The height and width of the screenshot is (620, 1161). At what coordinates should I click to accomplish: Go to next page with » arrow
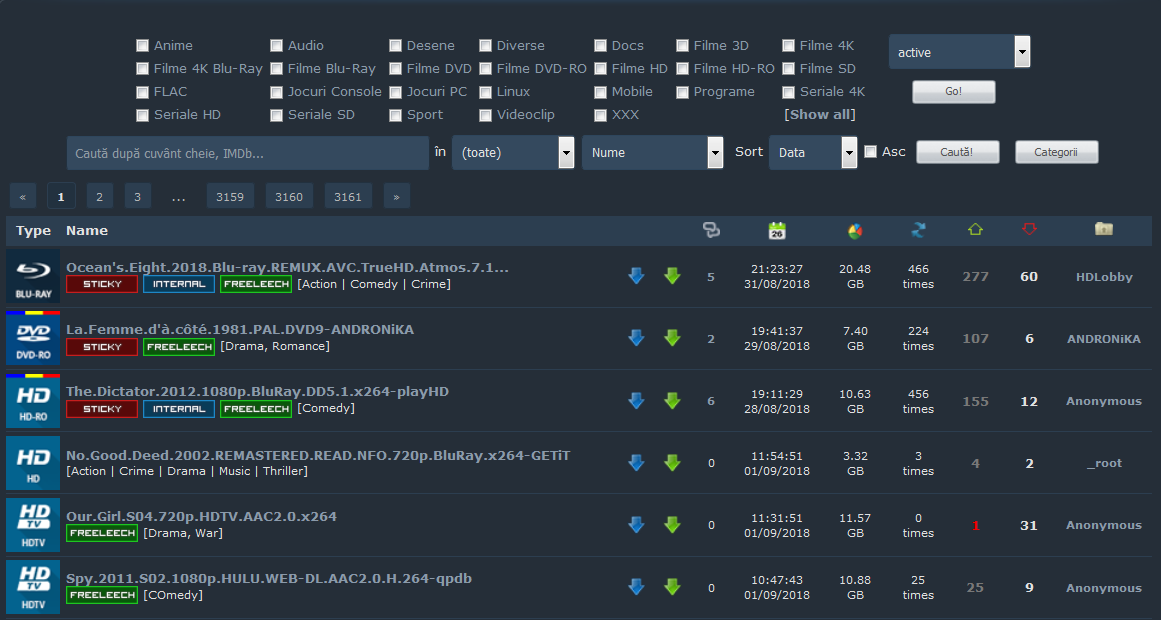pos(397,196)
